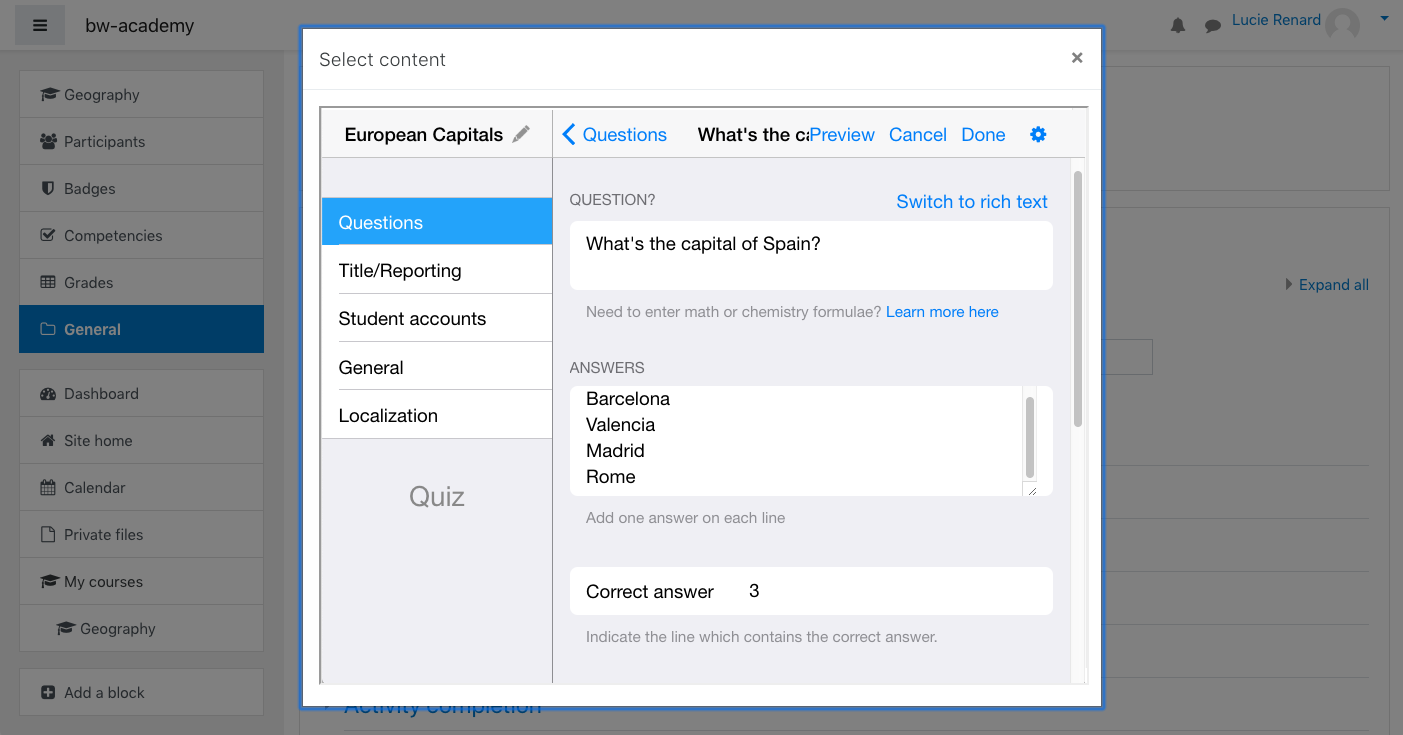Select the Title/Reporting tab
The width and height of the screenshot is (1403, 735).
tap(400, 271)
